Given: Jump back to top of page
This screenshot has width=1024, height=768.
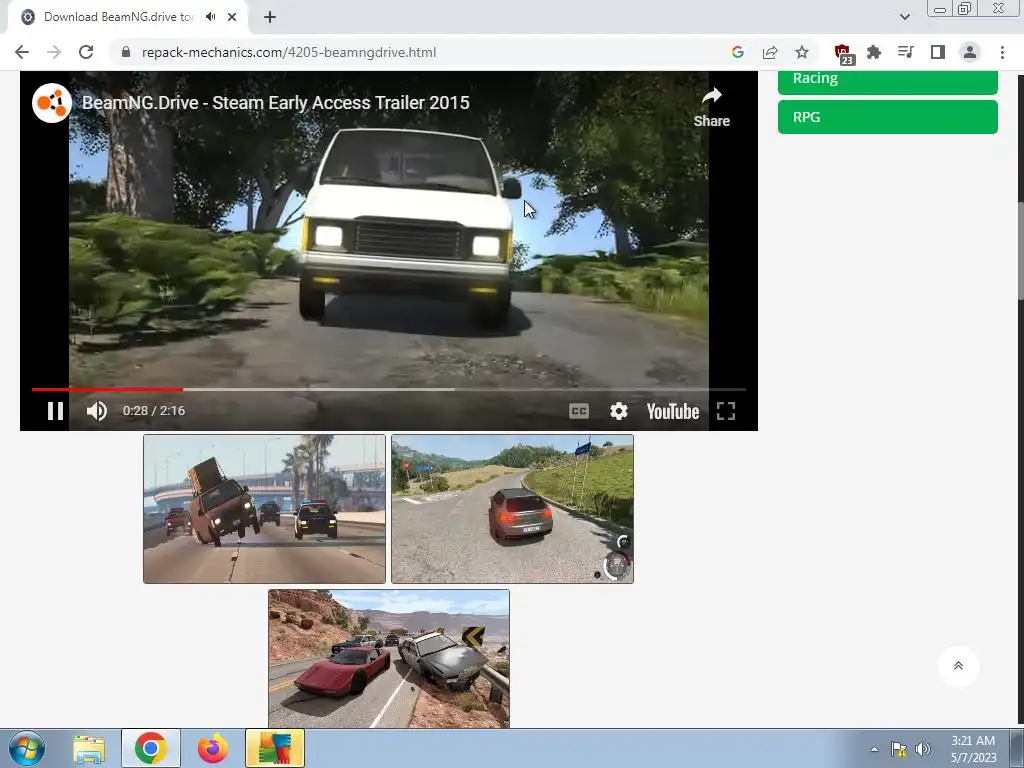Looking at the screenshot, I should pos(958,666).
